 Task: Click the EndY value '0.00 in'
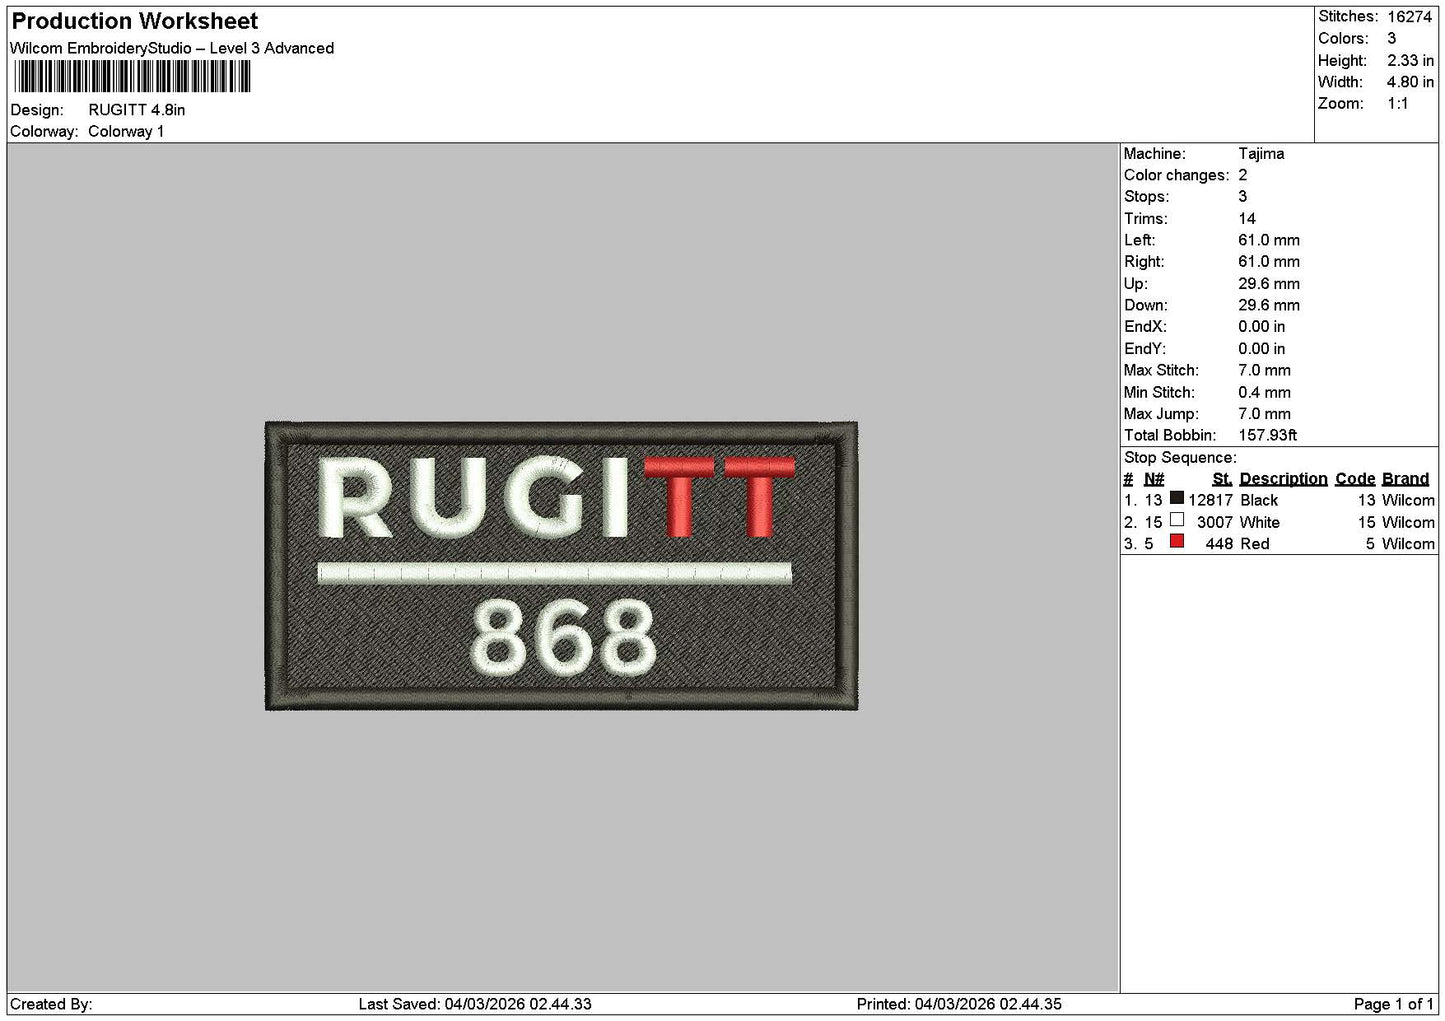[x=1262, y=349]
